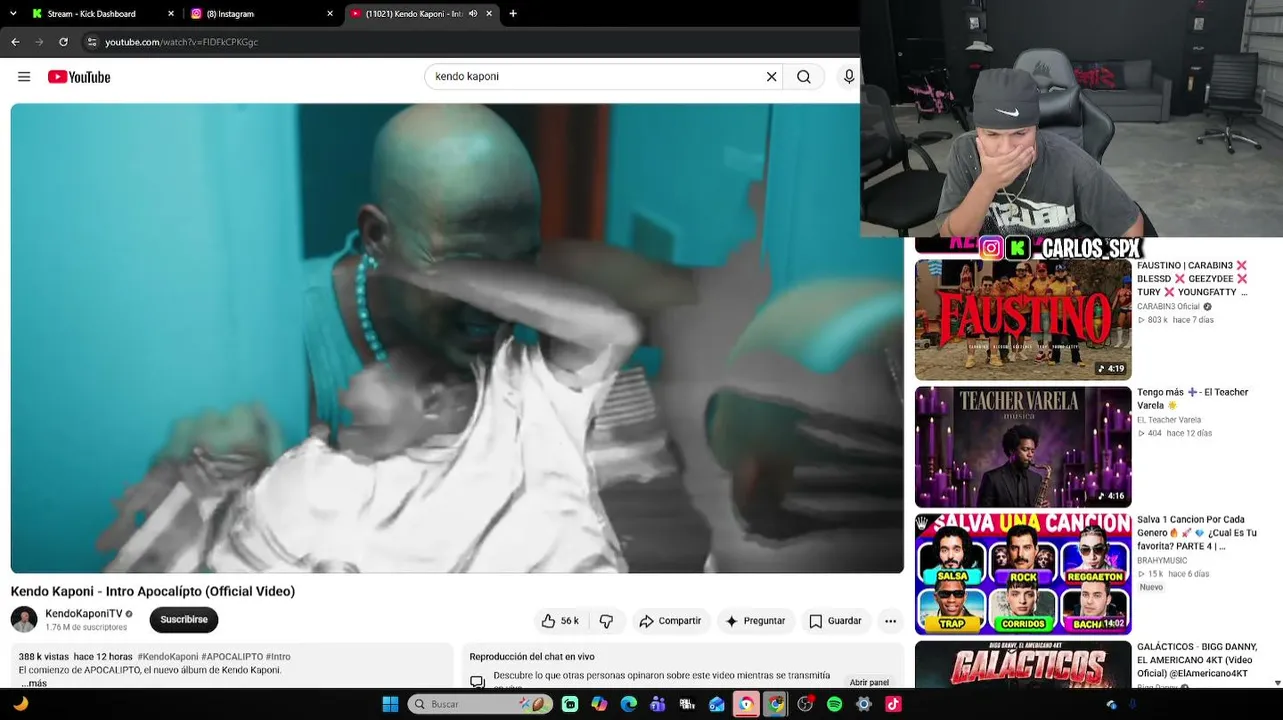Switch to the Instagram tab
The height and width of the screenshot is (720, 1283).
click(262, 14)
